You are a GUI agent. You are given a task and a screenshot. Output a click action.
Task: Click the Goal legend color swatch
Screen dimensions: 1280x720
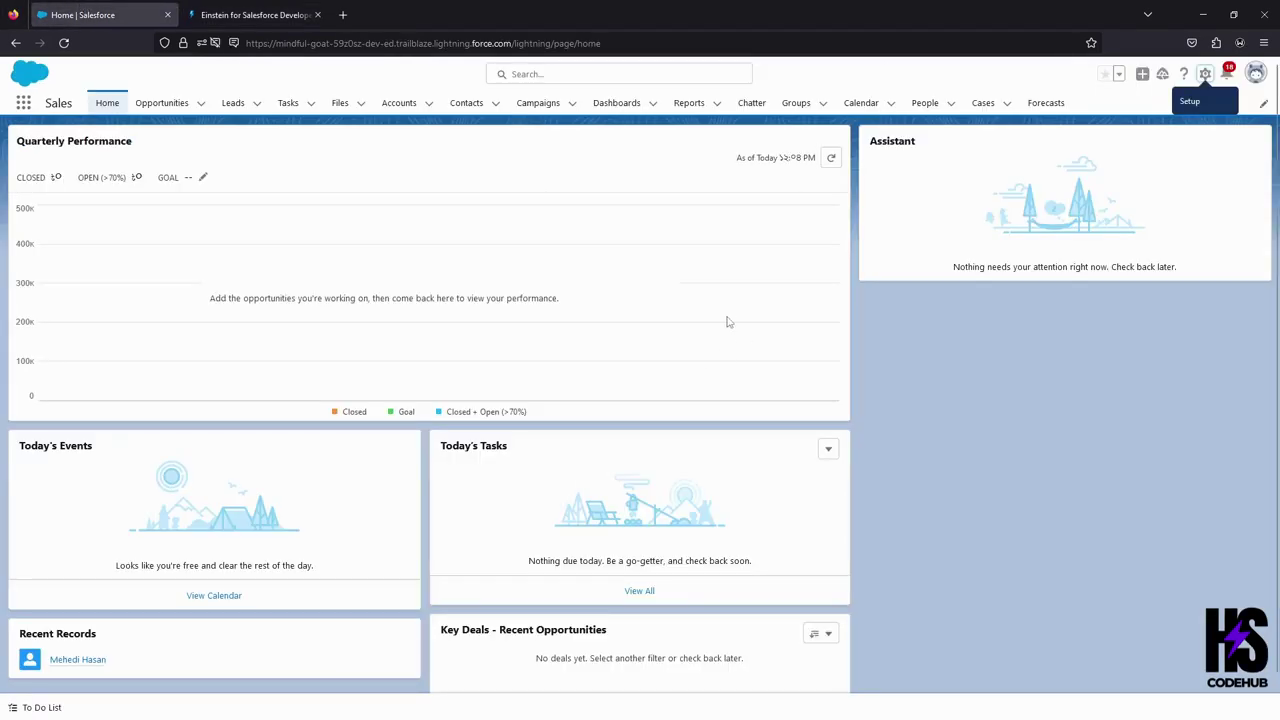click(x=391, y=412)
